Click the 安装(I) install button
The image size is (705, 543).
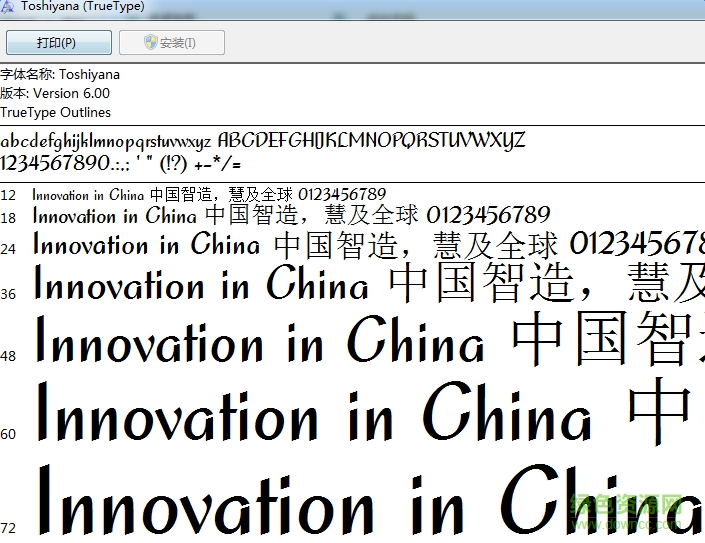click(x=172, y=43)
